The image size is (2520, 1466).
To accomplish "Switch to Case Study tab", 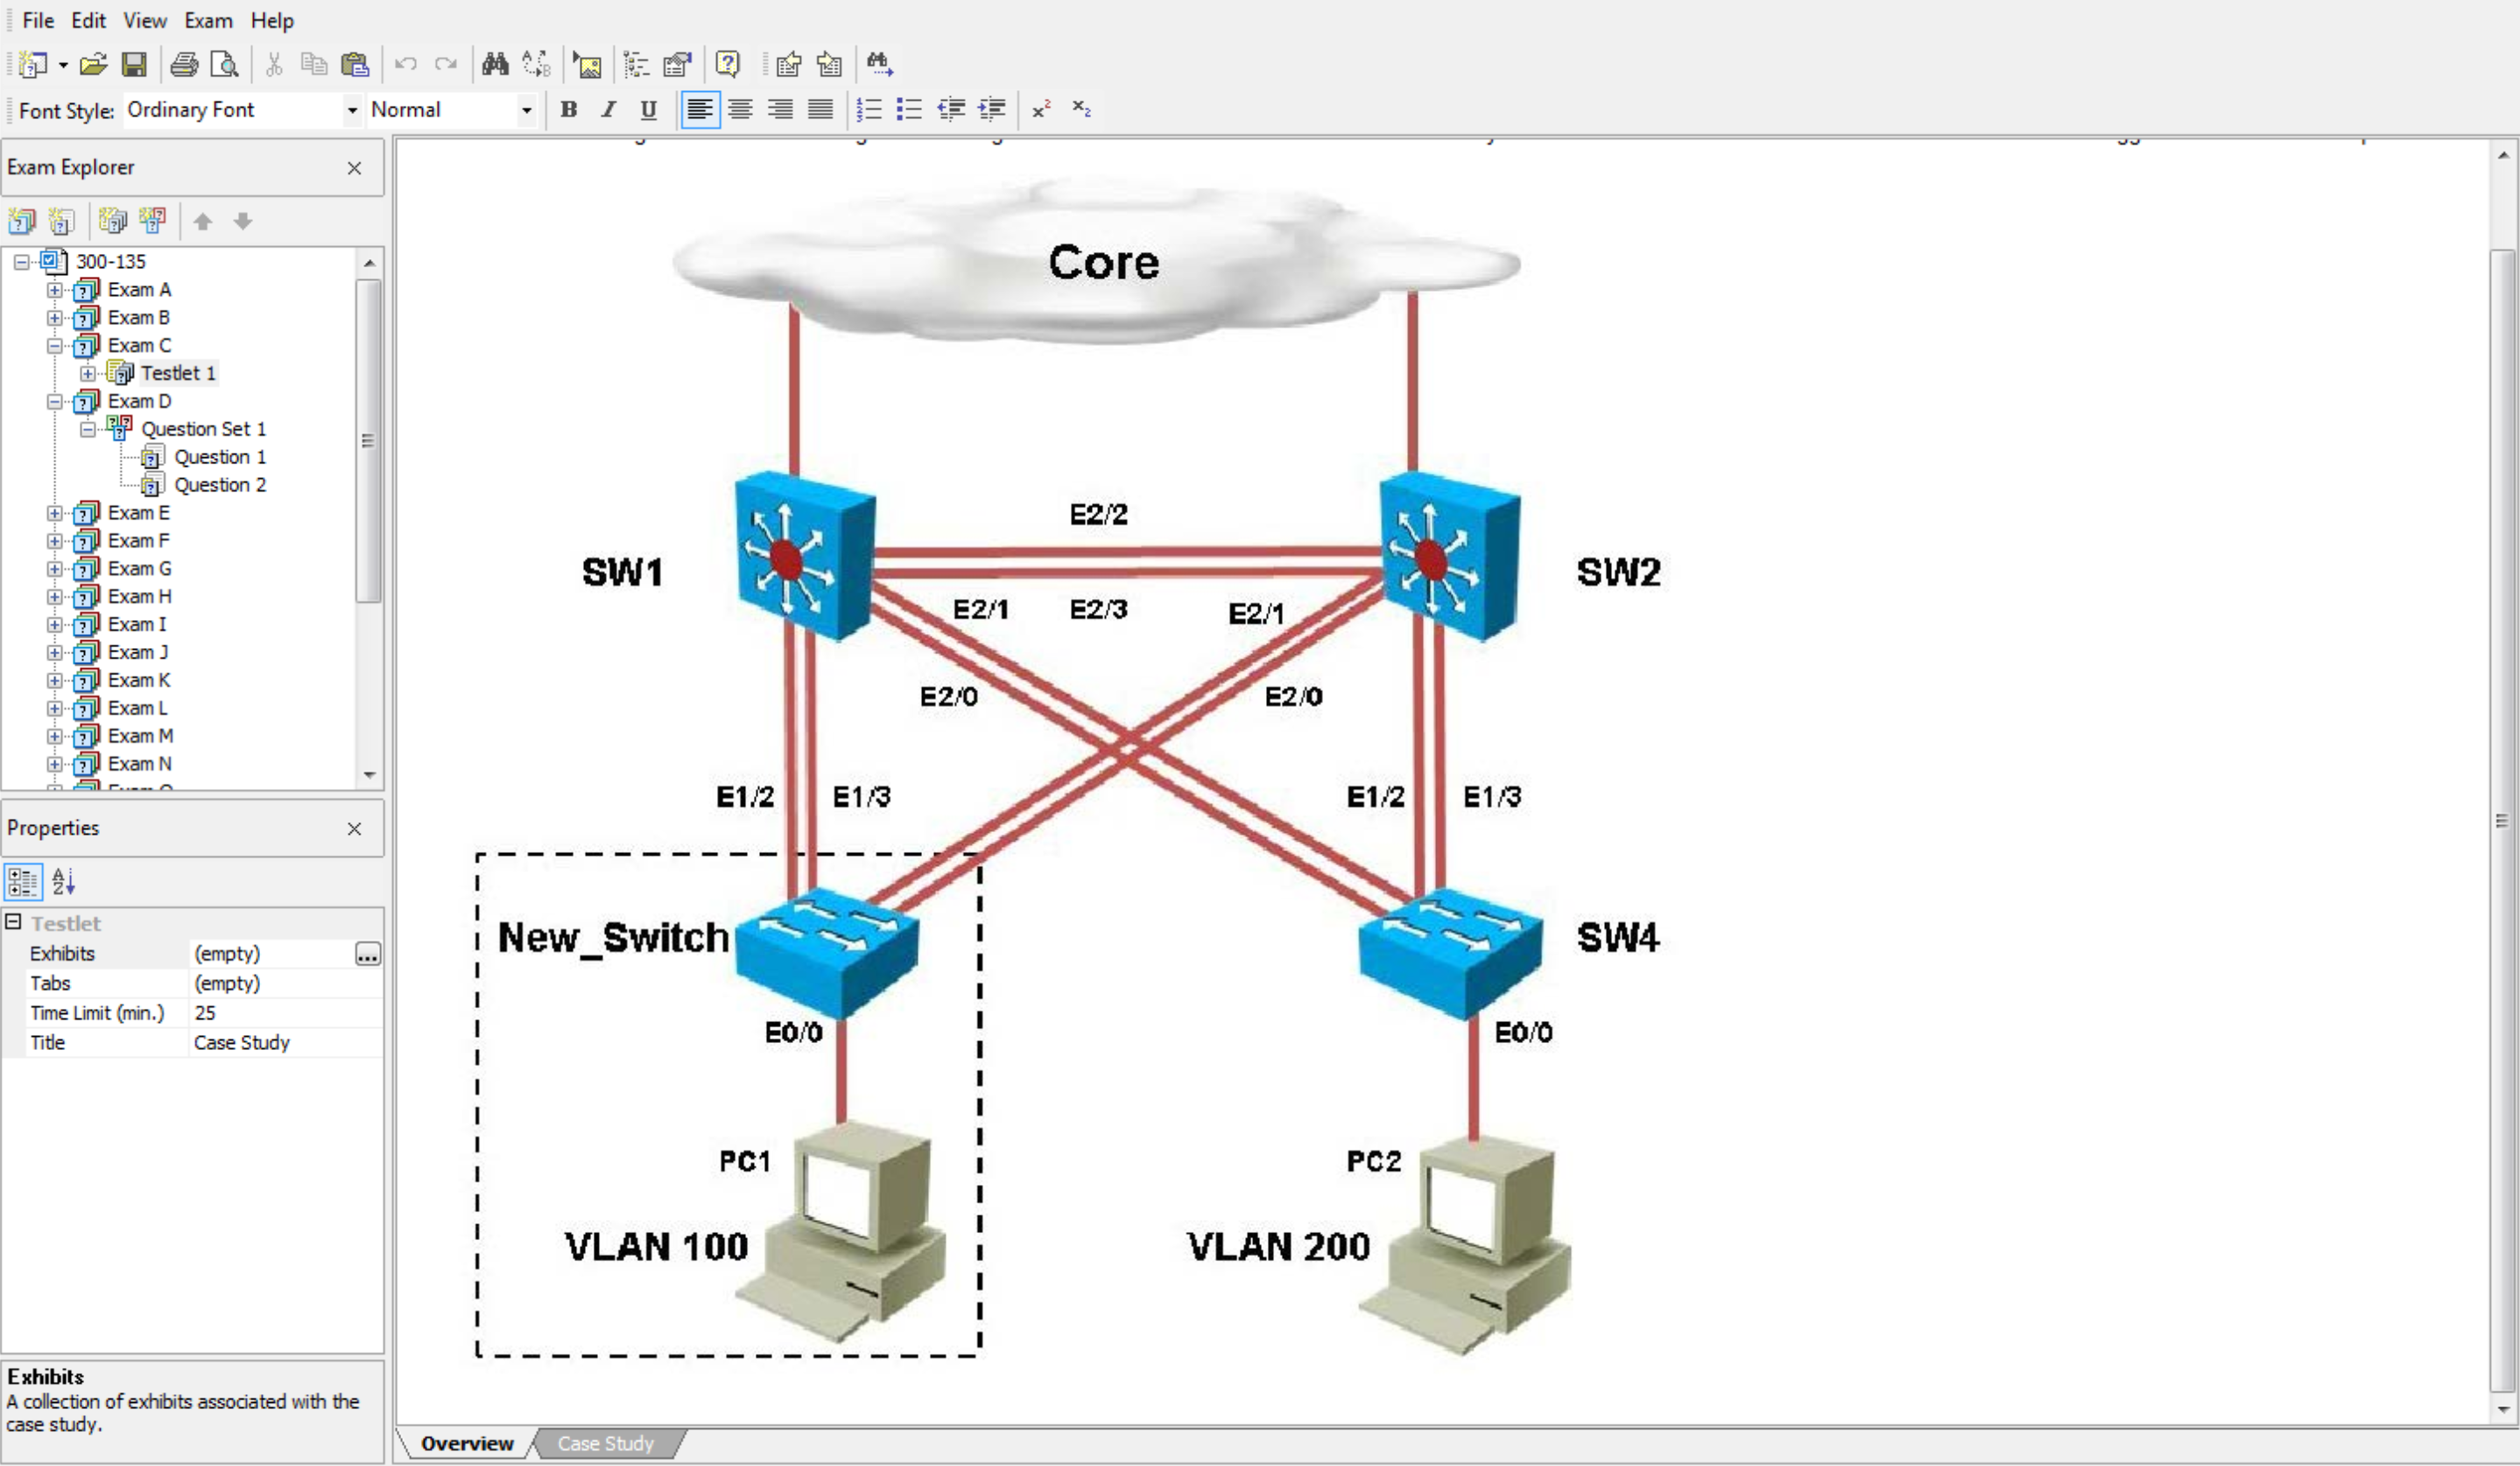I will [605, 1443].
